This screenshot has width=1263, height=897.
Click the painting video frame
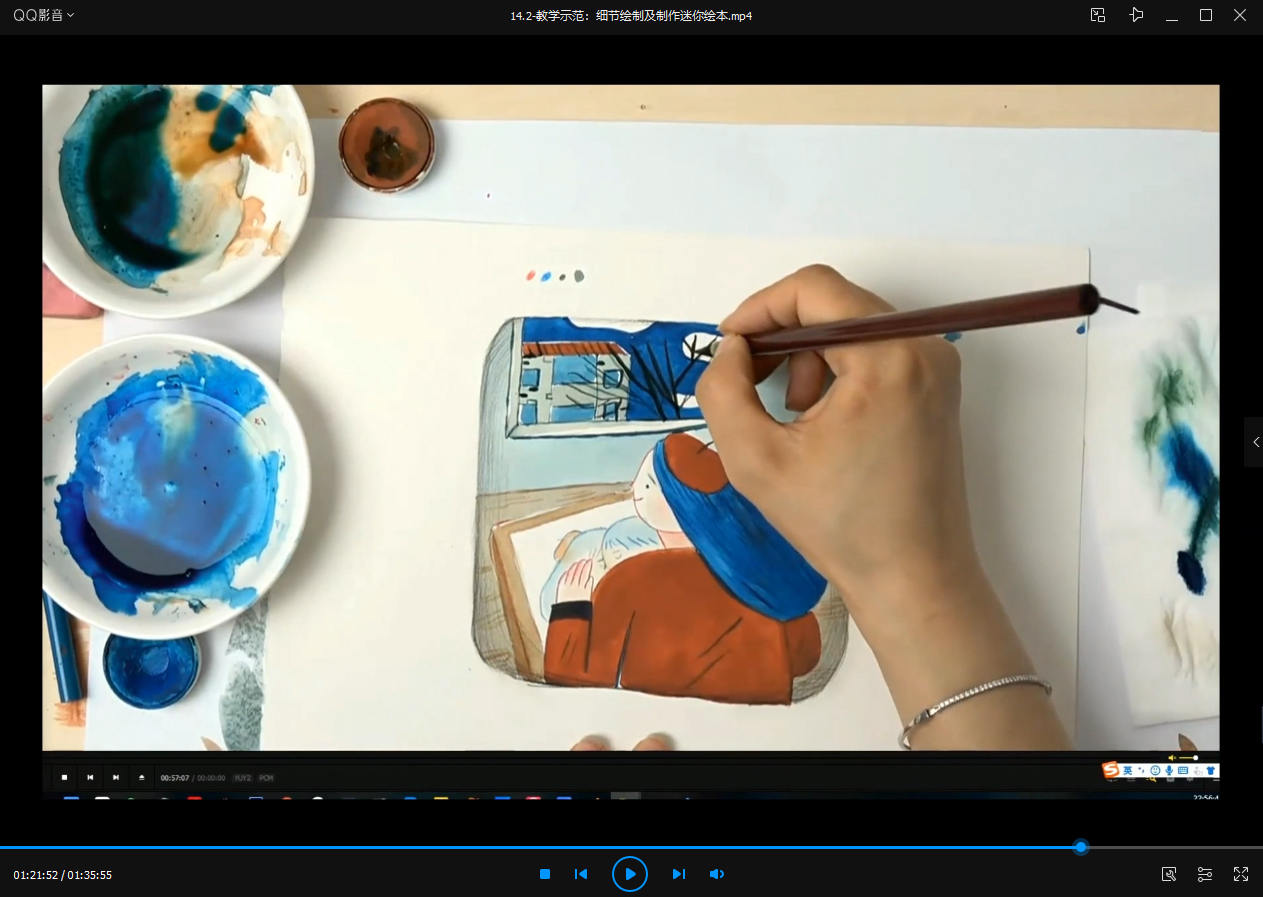(x=630, y=420)
